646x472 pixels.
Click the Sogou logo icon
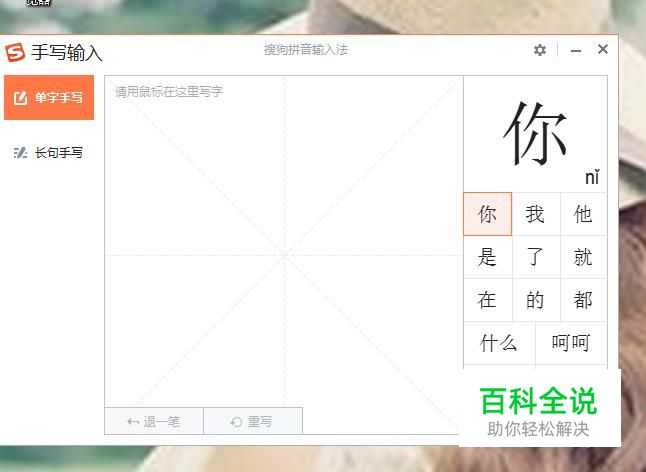pyautogui.click(x=15, y=52)
